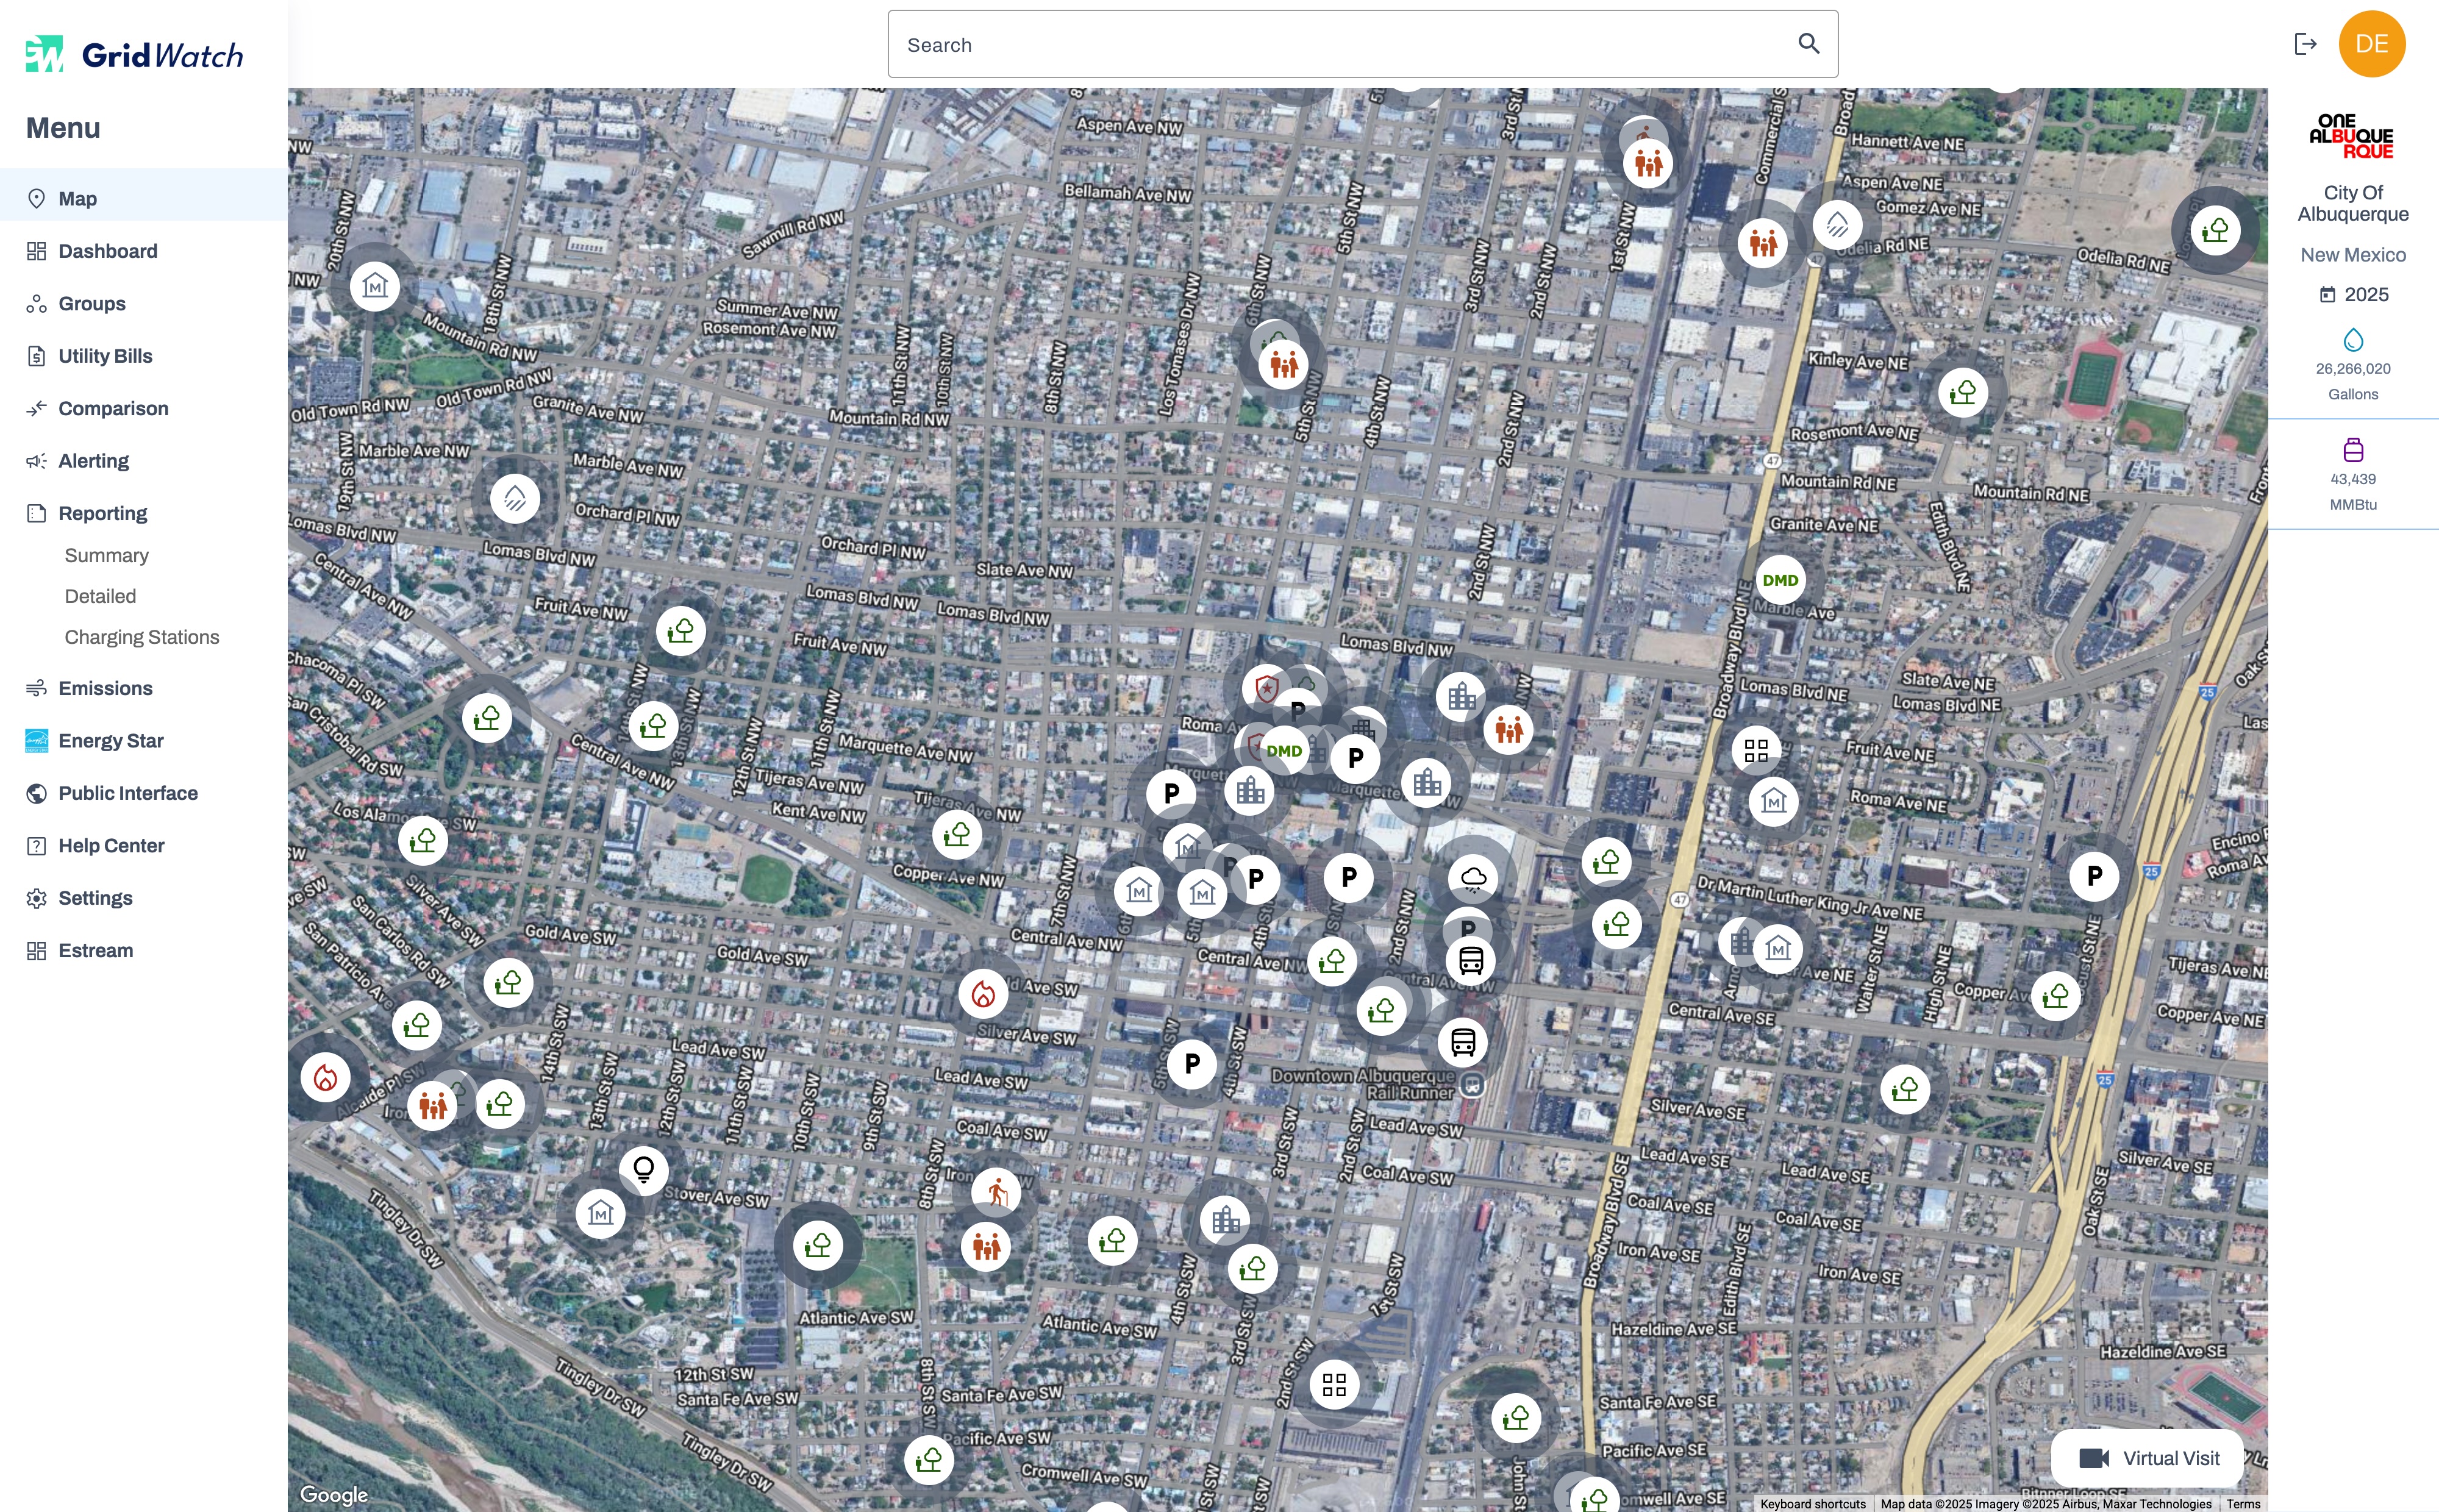The width and height of the screenshot is (2439, 1512).
Task: Click the office building marker near Coal Ave SW
Action: point(1225,1220)
